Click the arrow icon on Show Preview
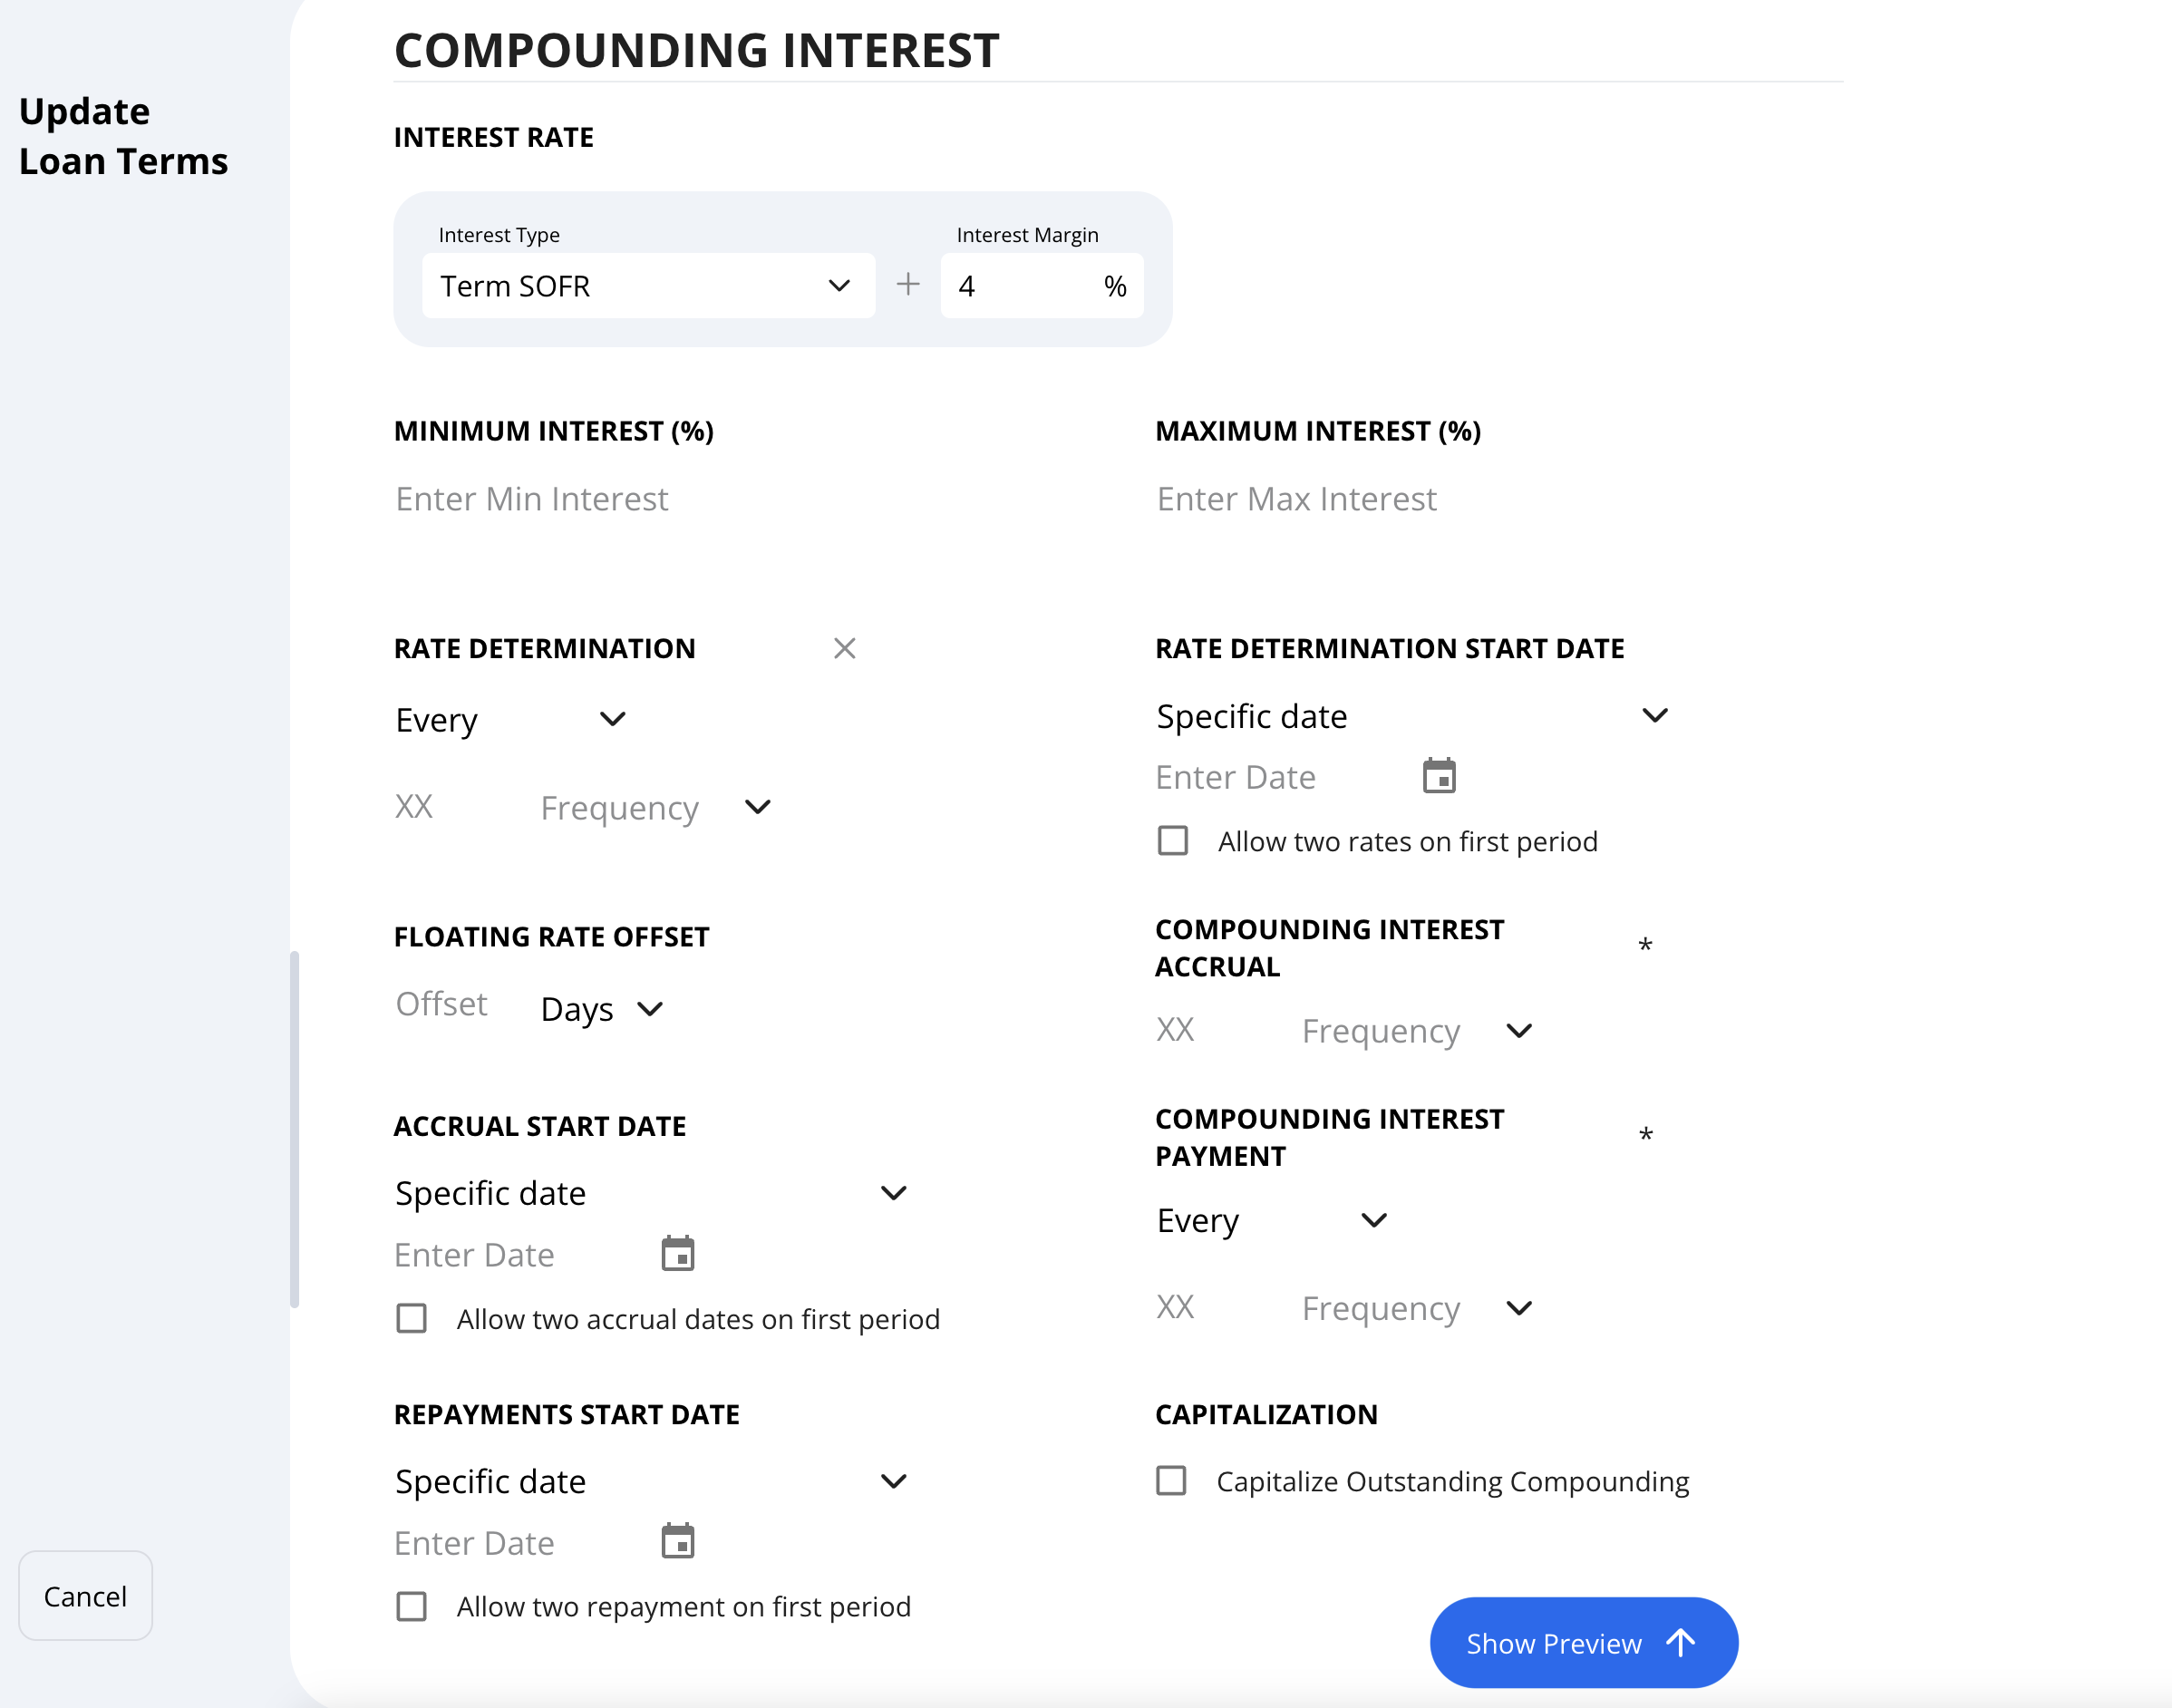Image resolution: width=2172 pixels, height=1708 pixels. tap(1681, 1643)
